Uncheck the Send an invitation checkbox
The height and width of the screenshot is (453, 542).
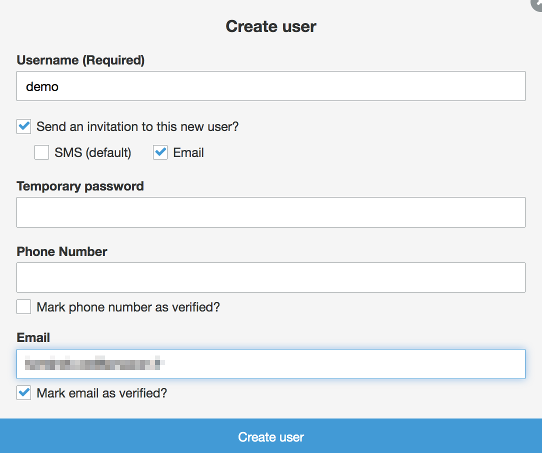click(24, 126)
